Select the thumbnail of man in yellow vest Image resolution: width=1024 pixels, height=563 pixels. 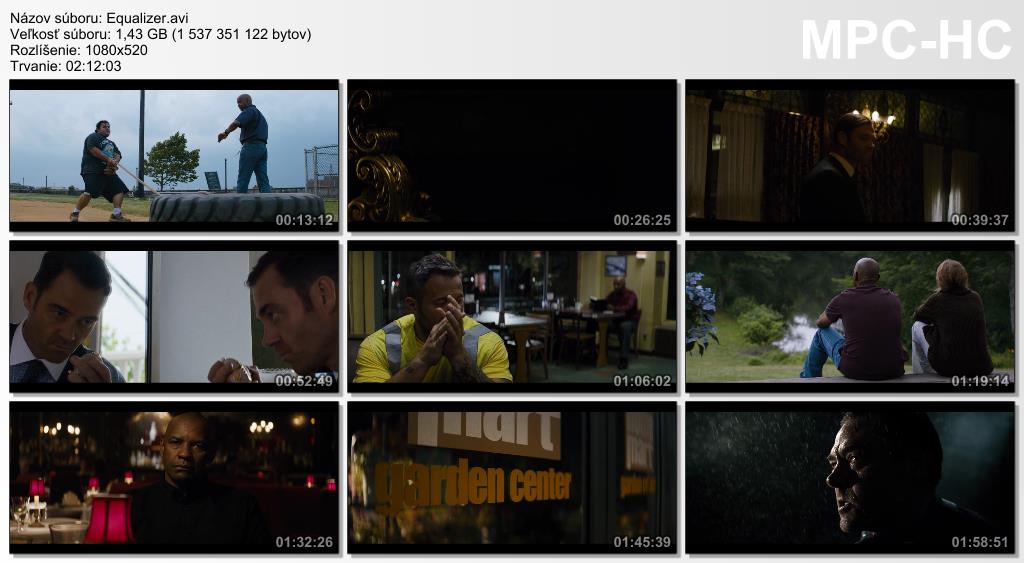(x=512, y=316)
